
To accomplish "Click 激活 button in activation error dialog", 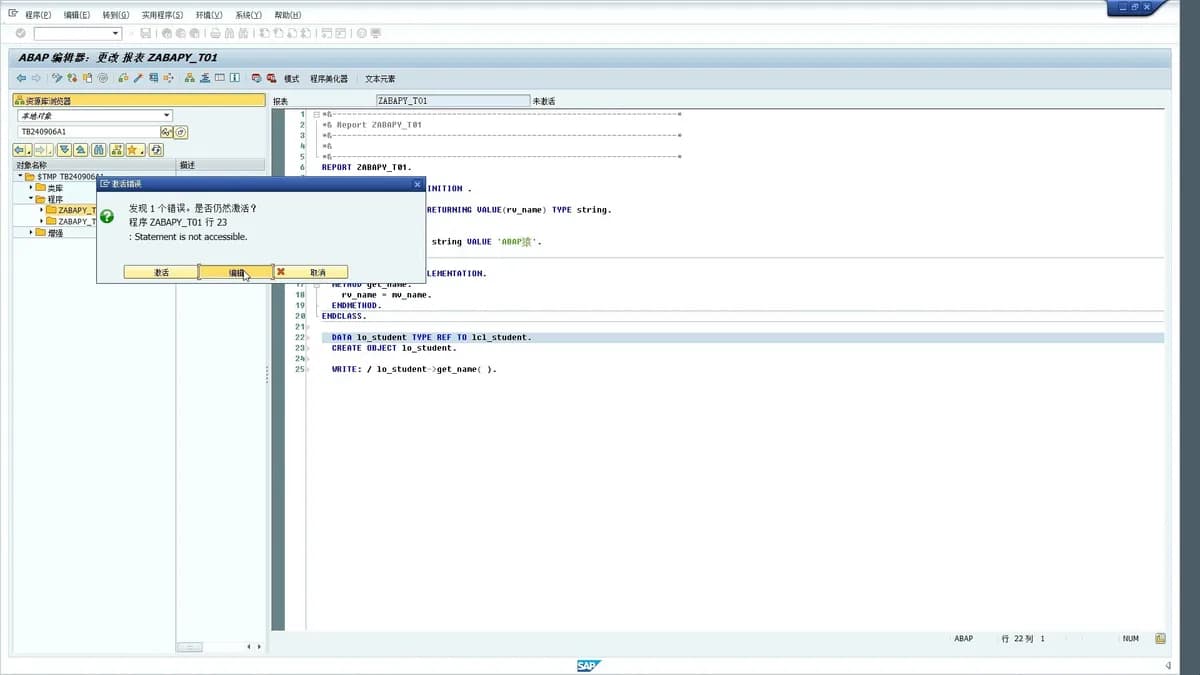I will (x=161, y=272).
